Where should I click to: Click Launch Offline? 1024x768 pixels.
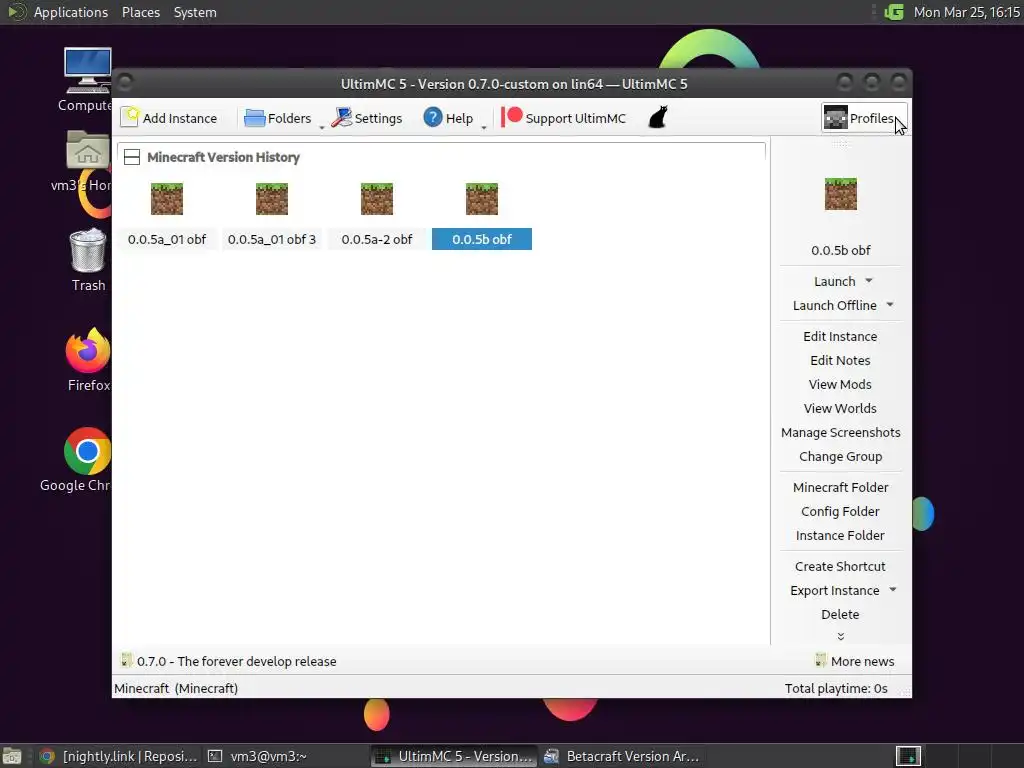coord(835,306)
